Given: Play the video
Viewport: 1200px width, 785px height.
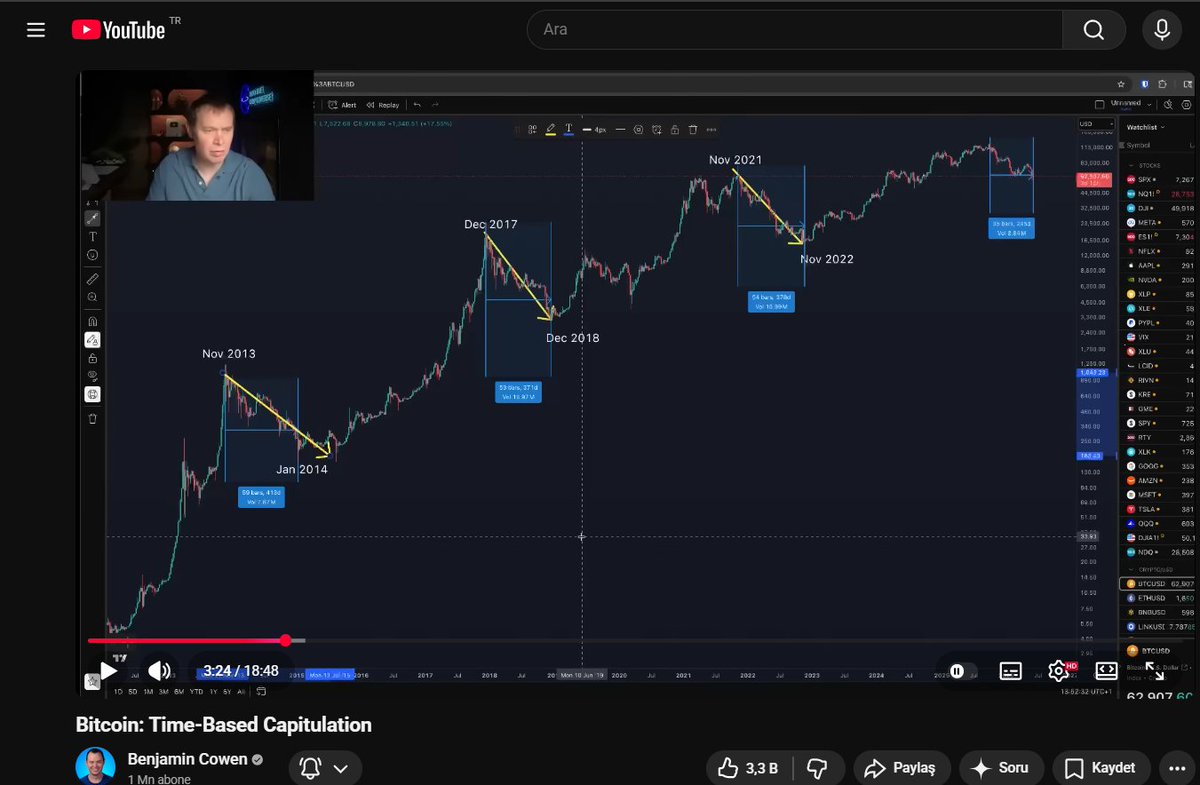Looking at the screenshot, I should click(x=108, y=671).
